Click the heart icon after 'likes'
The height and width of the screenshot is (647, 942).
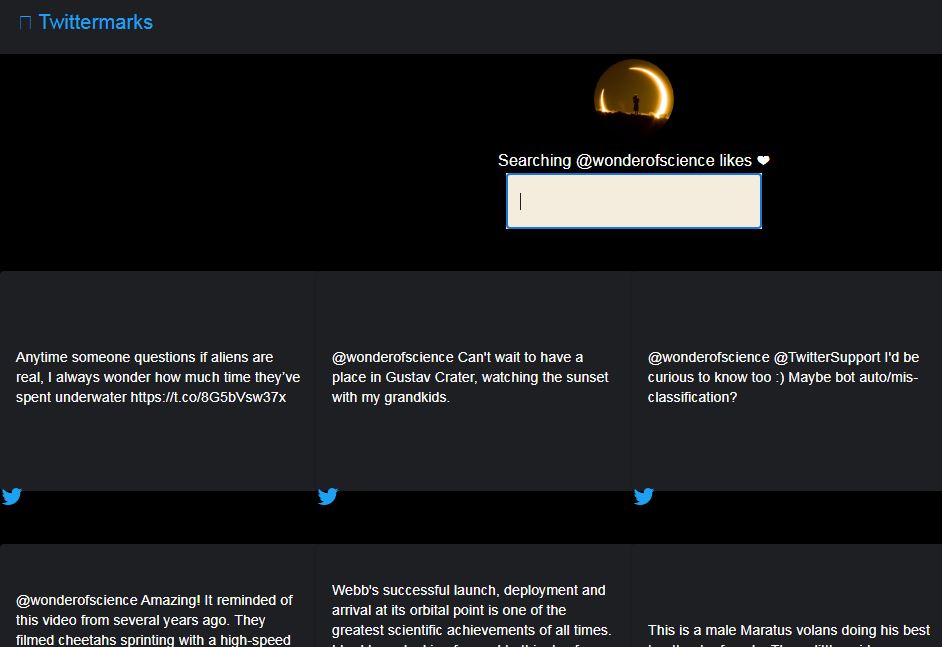763,160
